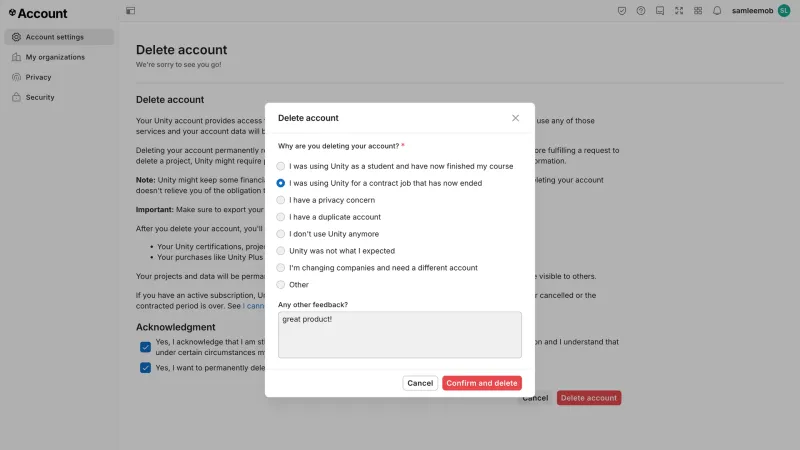The image size is (800, 450).
Task: Select I have a duplicate account
Action: [x=281, y=217]
